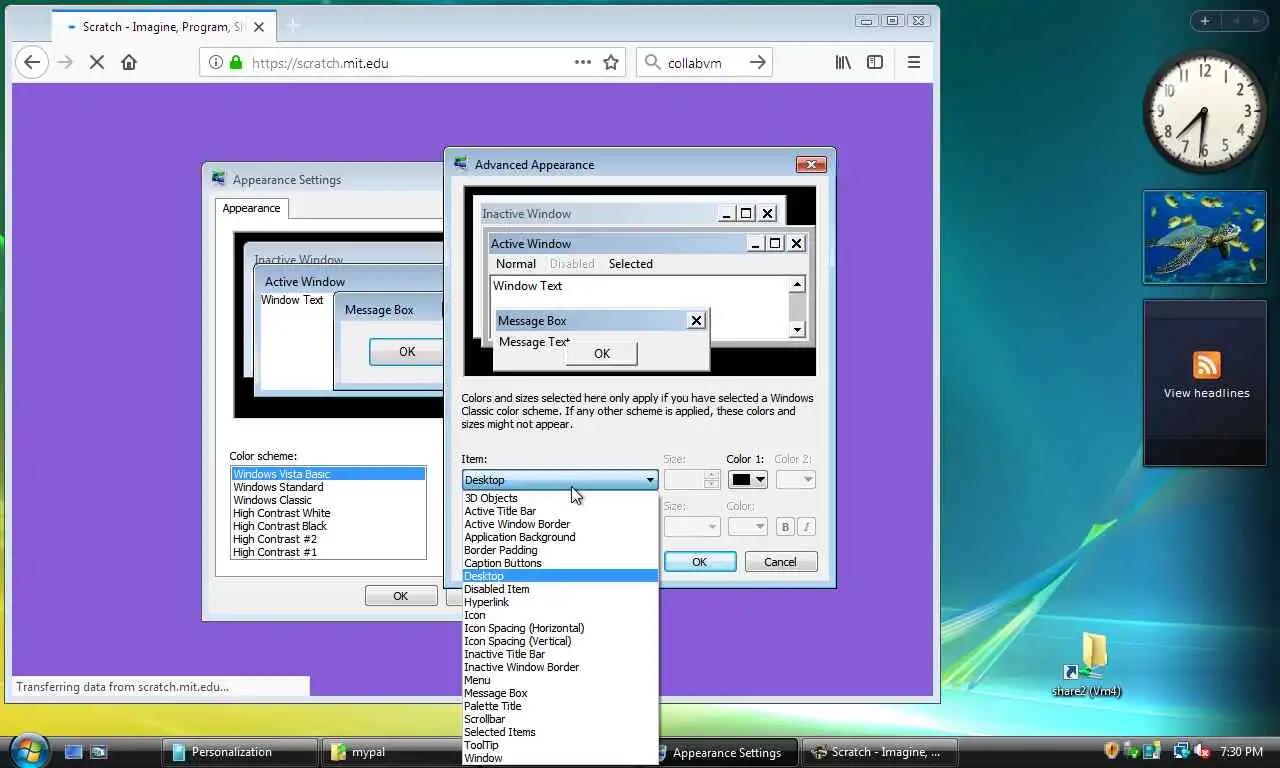The image size is (1280, 768).
Task: Confirm Advanced Appearance with OK
Action: pos(700,562)
